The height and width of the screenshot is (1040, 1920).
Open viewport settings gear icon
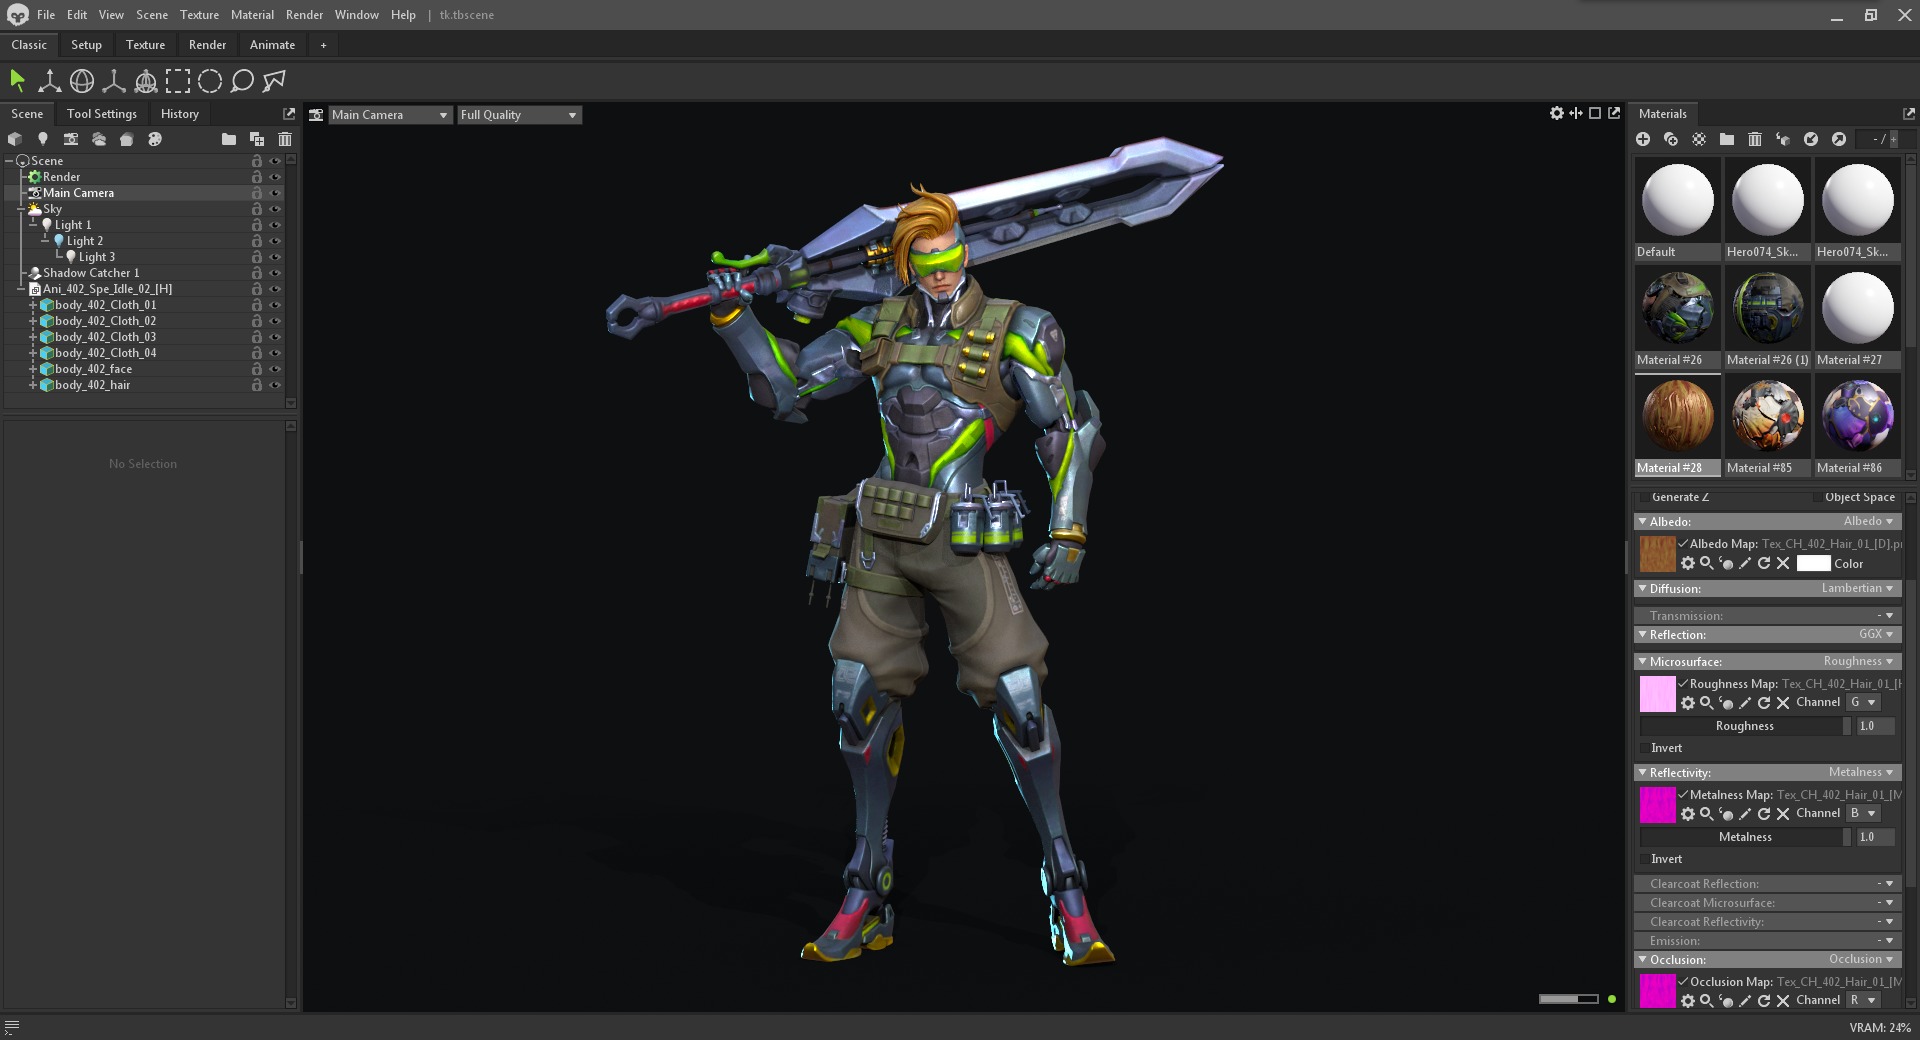tap(1557, 113)
